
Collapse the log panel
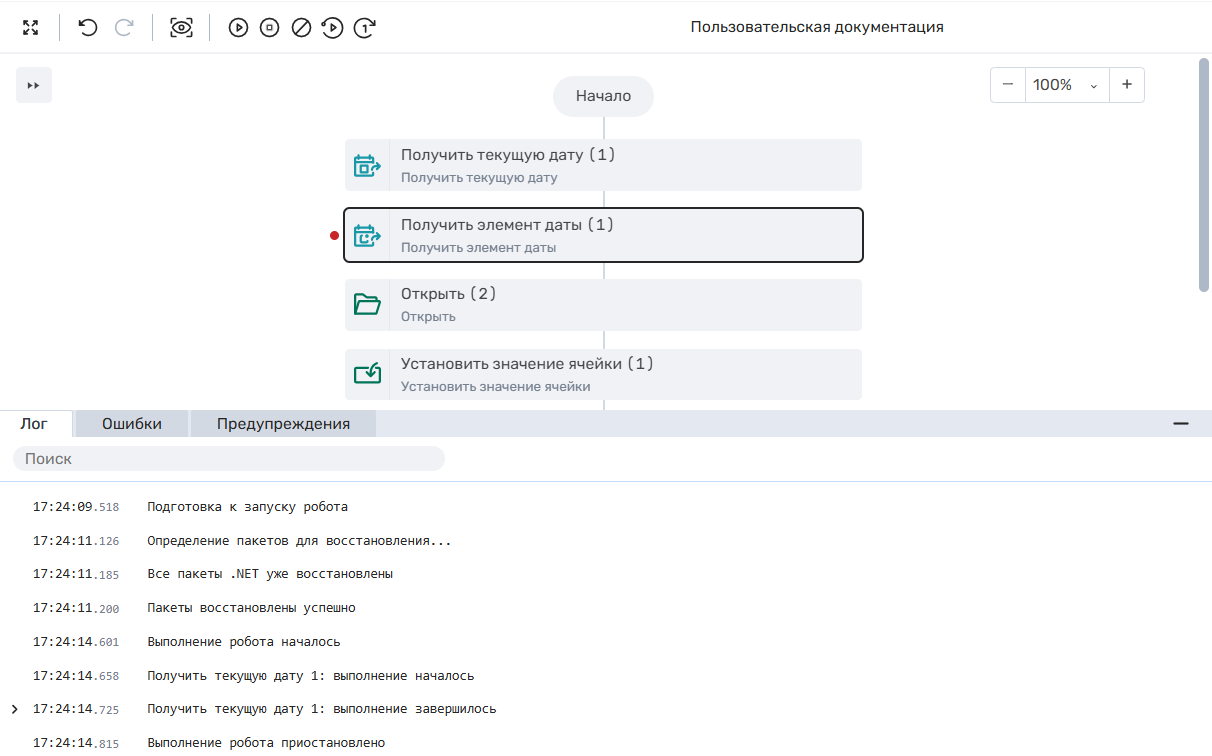pyautogui.click(x=1181, y=424)
